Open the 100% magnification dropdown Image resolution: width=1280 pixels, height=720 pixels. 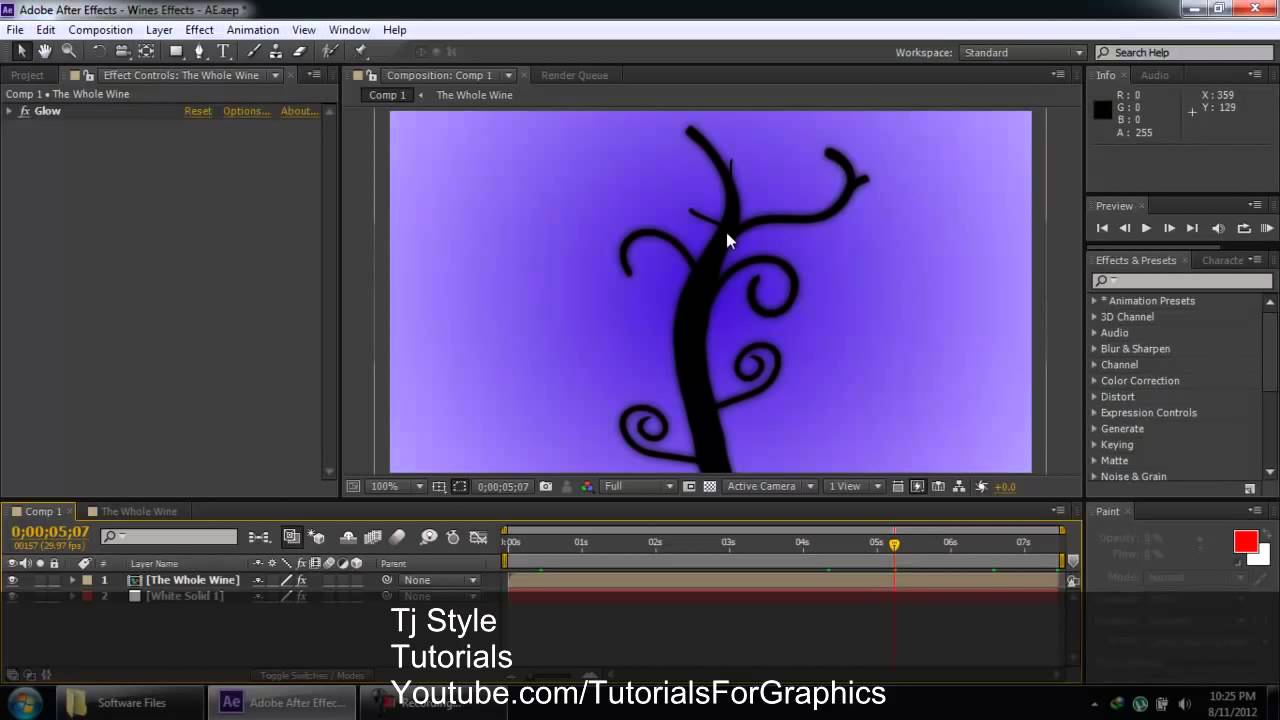[x=396, y=487]
